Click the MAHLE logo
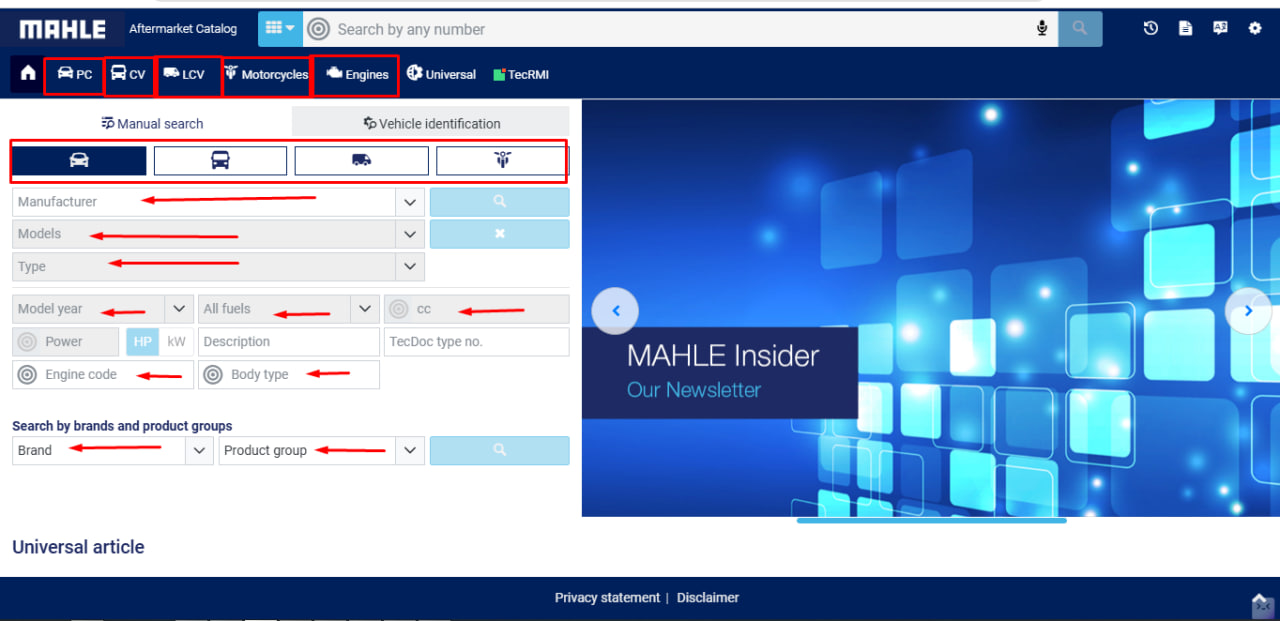 click(62, 29)
